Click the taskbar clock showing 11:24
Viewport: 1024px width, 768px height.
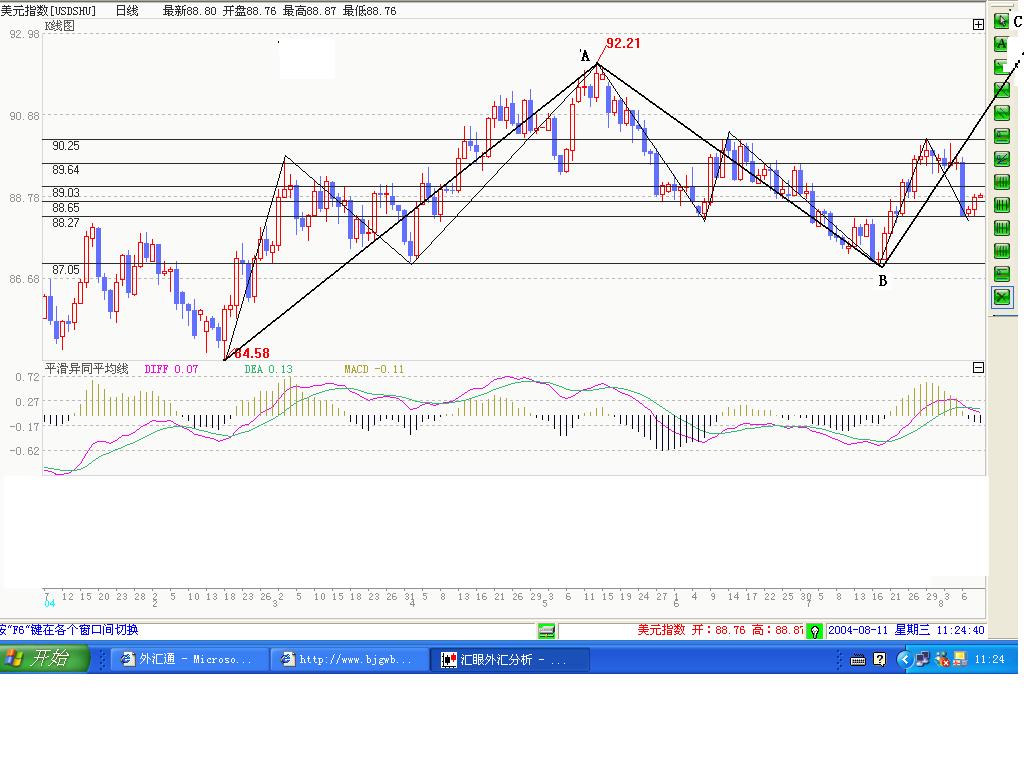989,659
